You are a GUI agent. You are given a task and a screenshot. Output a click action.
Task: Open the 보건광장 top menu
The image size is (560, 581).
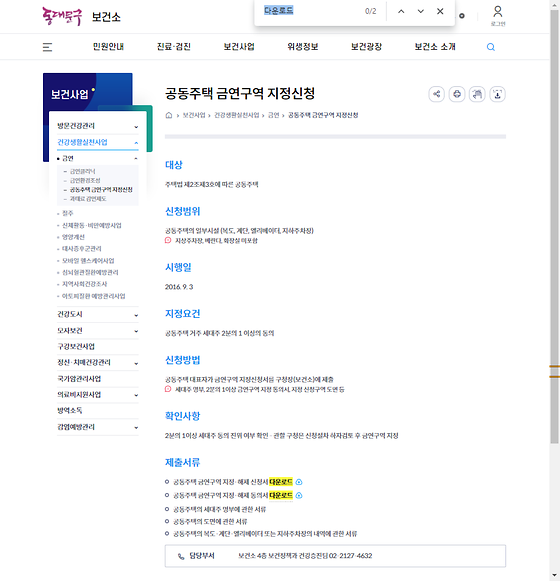click(367, 47)
